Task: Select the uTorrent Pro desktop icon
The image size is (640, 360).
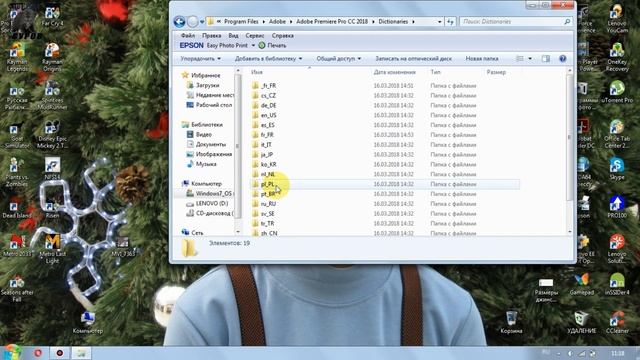Action: tap(617, 92)
